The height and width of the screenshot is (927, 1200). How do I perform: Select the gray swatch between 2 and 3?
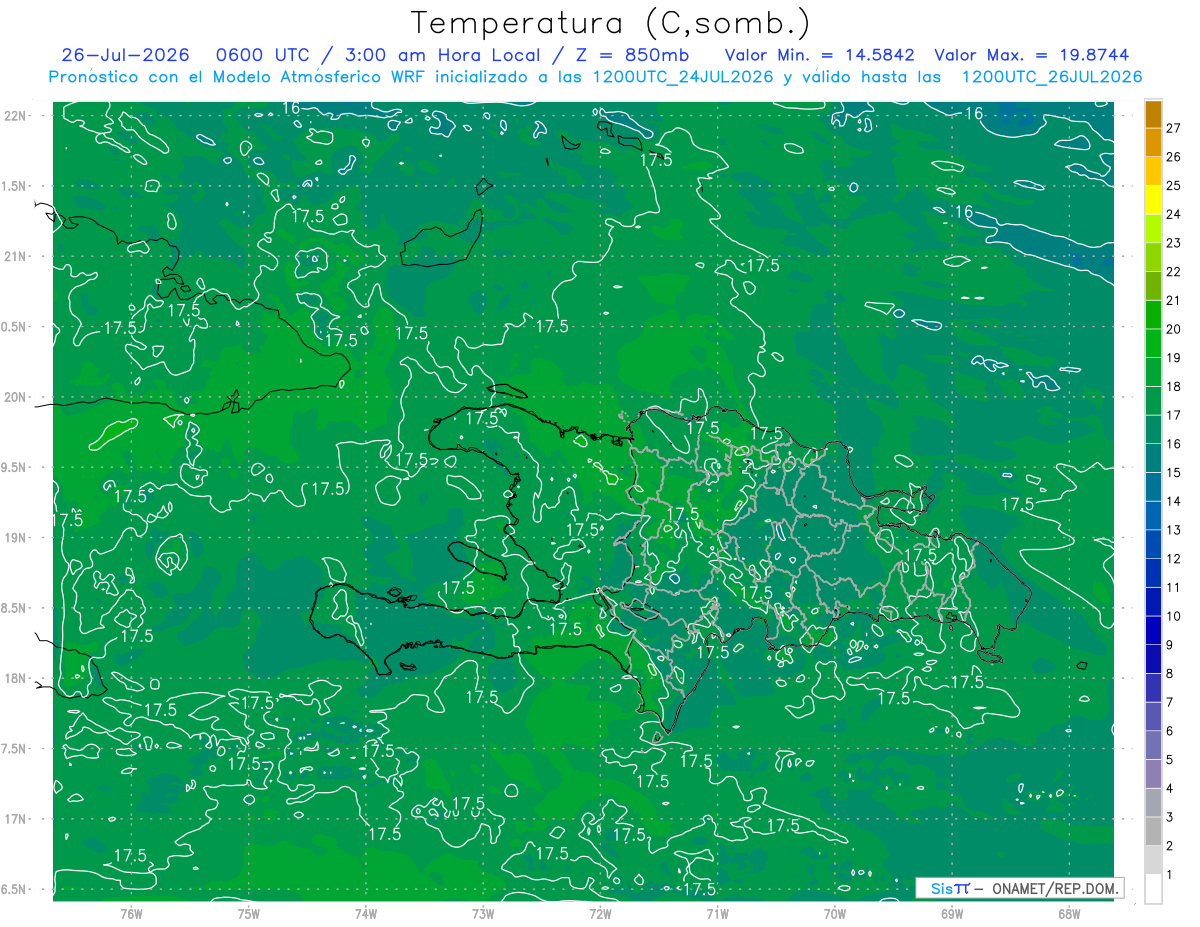[x=1153, y=831]
